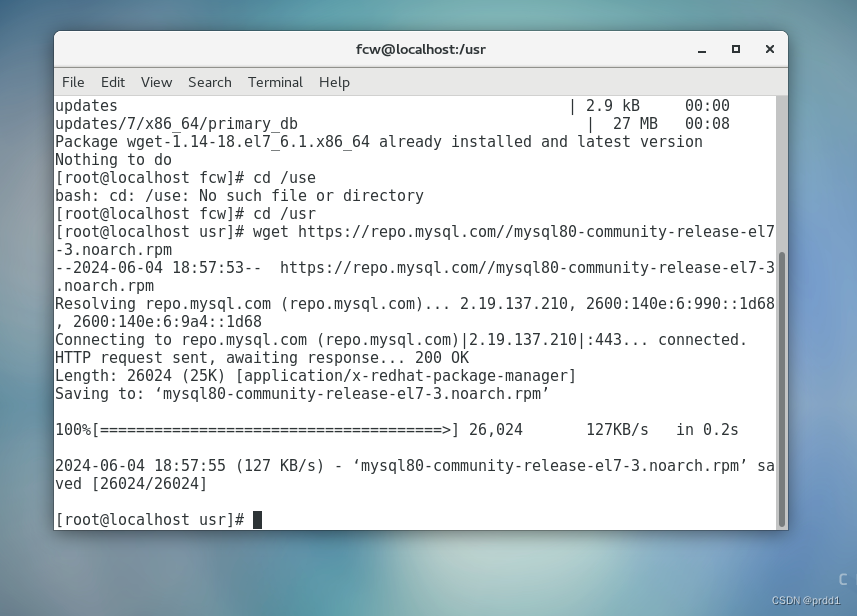Click the '2.9 kB' updates size
The image size is (857, 616).
click(x=613, y=105)
